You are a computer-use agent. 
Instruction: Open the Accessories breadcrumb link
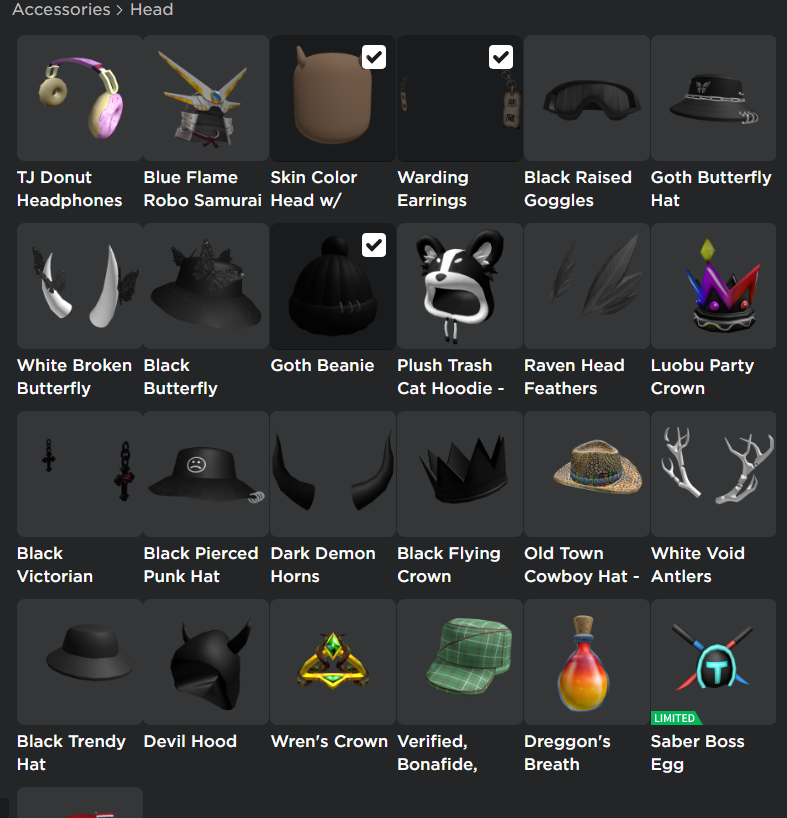pyautogui.click(x=61, y=9)
